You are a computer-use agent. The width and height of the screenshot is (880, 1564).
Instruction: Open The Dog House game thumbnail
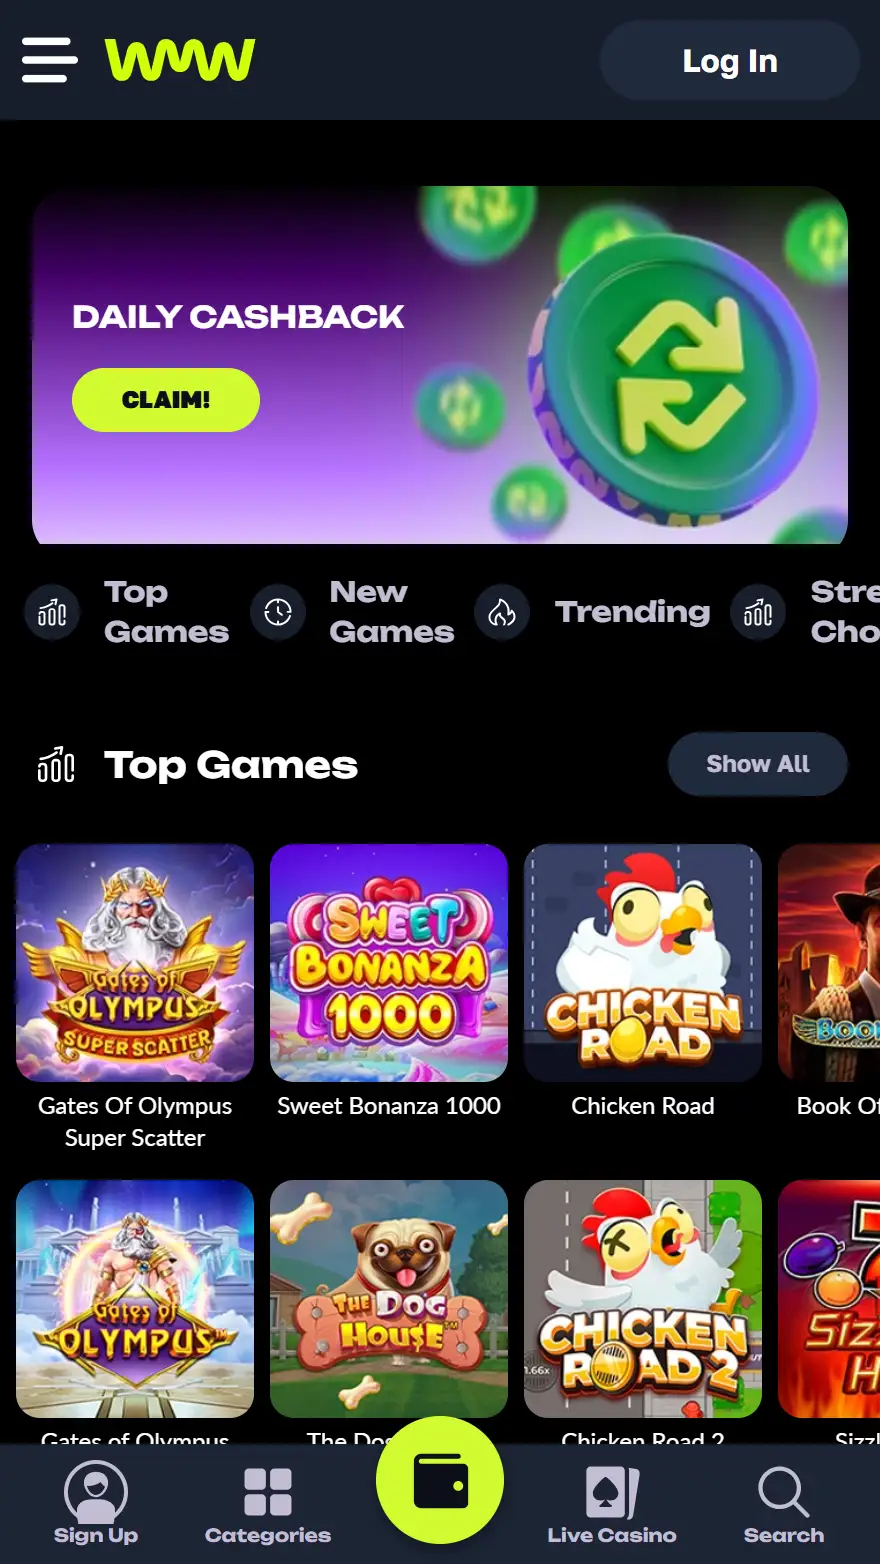pyautogui.click(x=389, y=1299)
